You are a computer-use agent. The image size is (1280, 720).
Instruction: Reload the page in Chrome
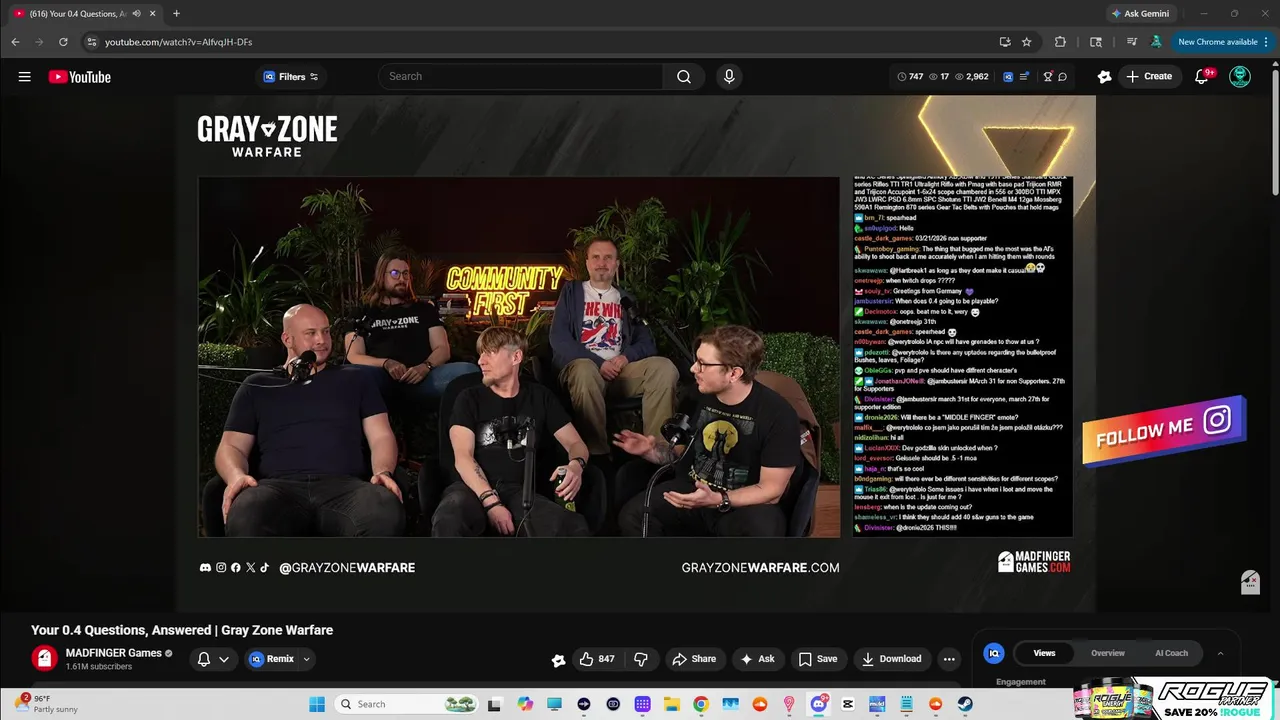(63, 42)
